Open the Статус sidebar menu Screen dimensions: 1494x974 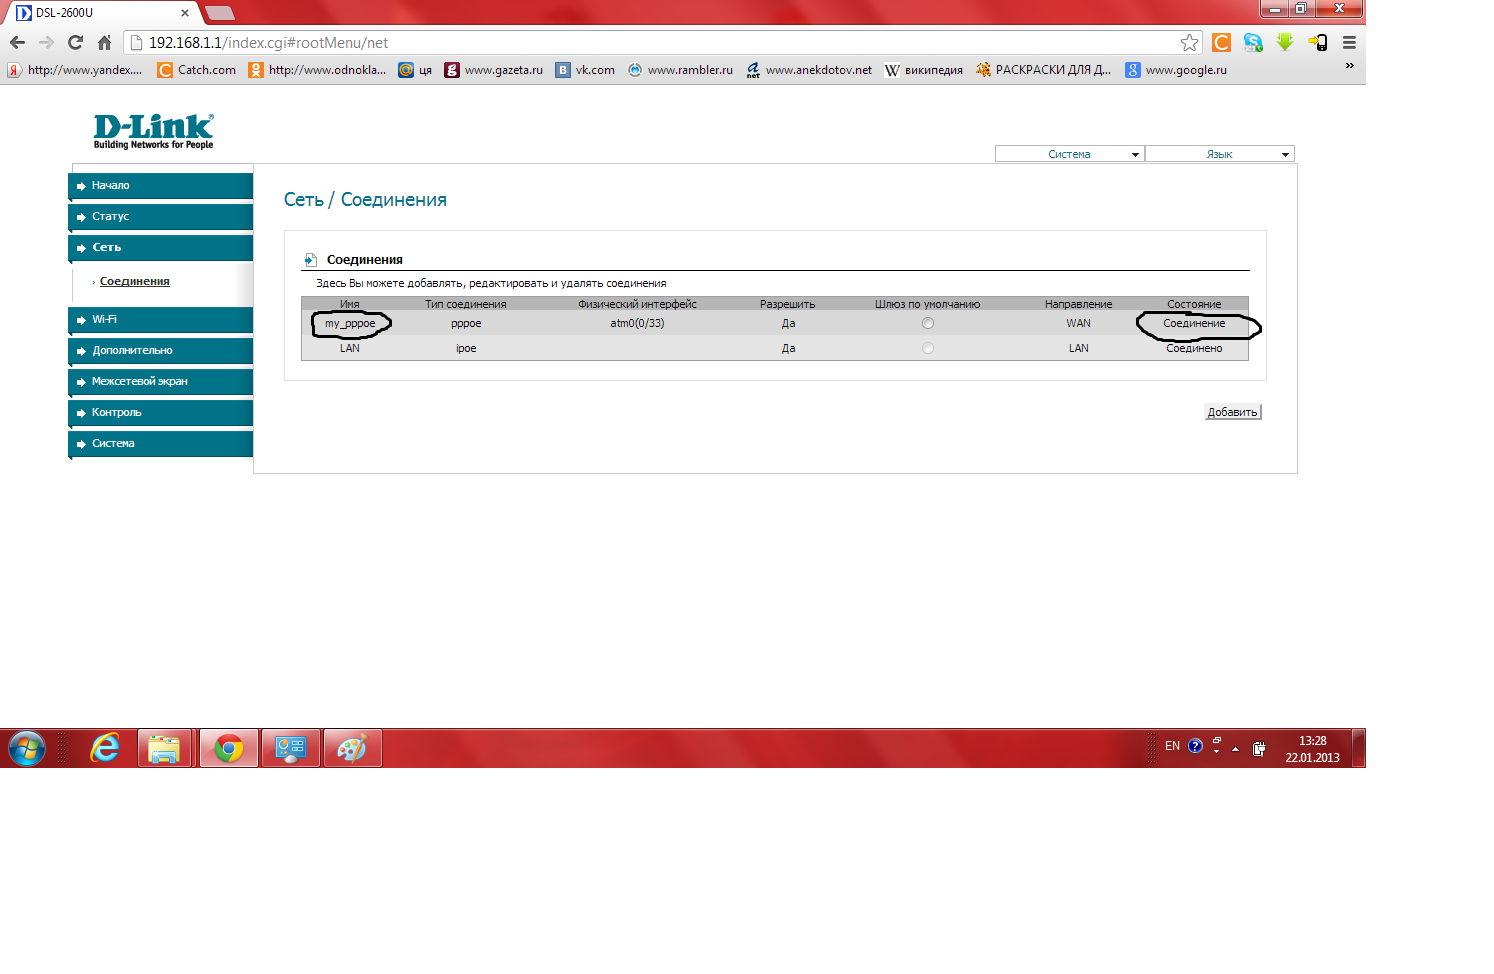click(161, 216)
